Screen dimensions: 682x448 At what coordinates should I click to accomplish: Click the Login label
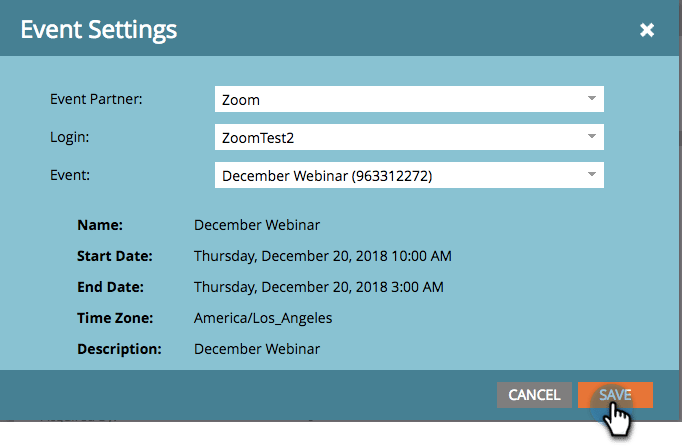(68, 137)
